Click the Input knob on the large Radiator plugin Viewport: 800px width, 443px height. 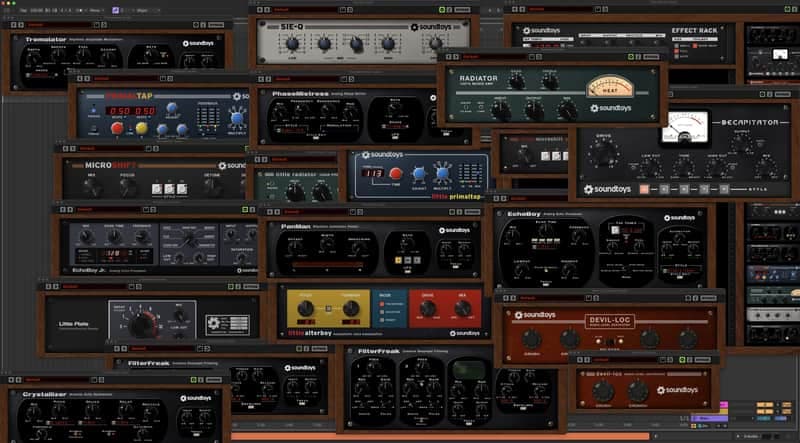[501, 110]
